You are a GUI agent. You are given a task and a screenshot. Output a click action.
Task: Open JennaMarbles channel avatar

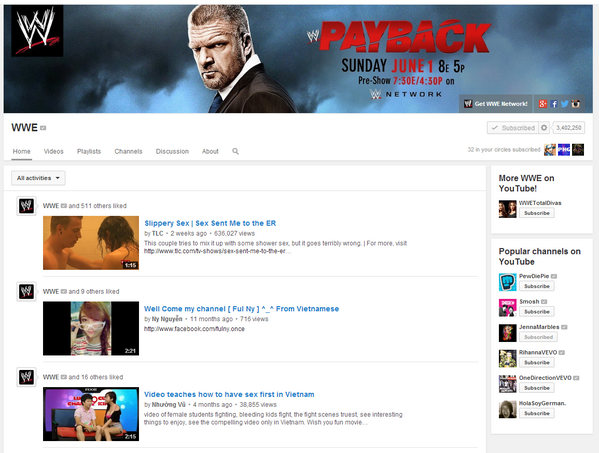[508, 333]
